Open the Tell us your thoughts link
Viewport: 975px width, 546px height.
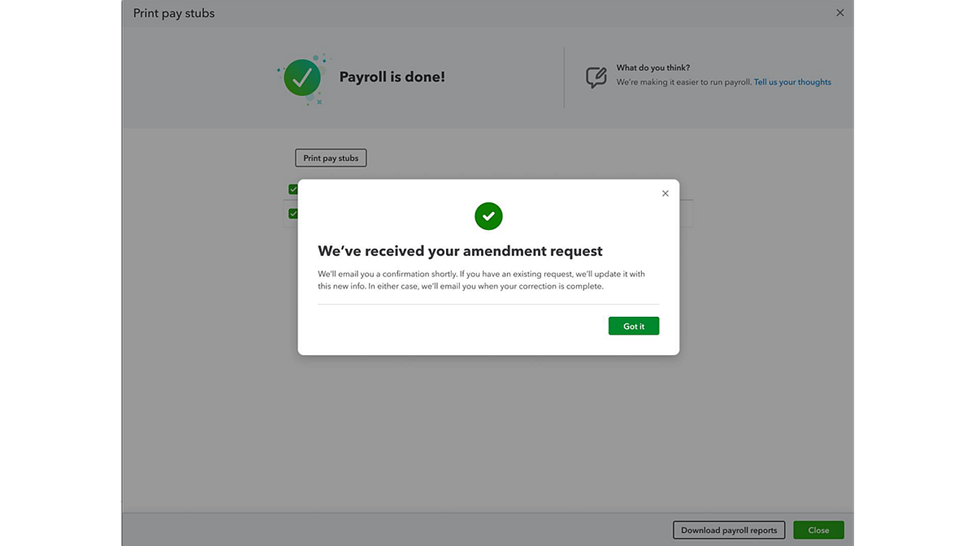coord(792,82)
